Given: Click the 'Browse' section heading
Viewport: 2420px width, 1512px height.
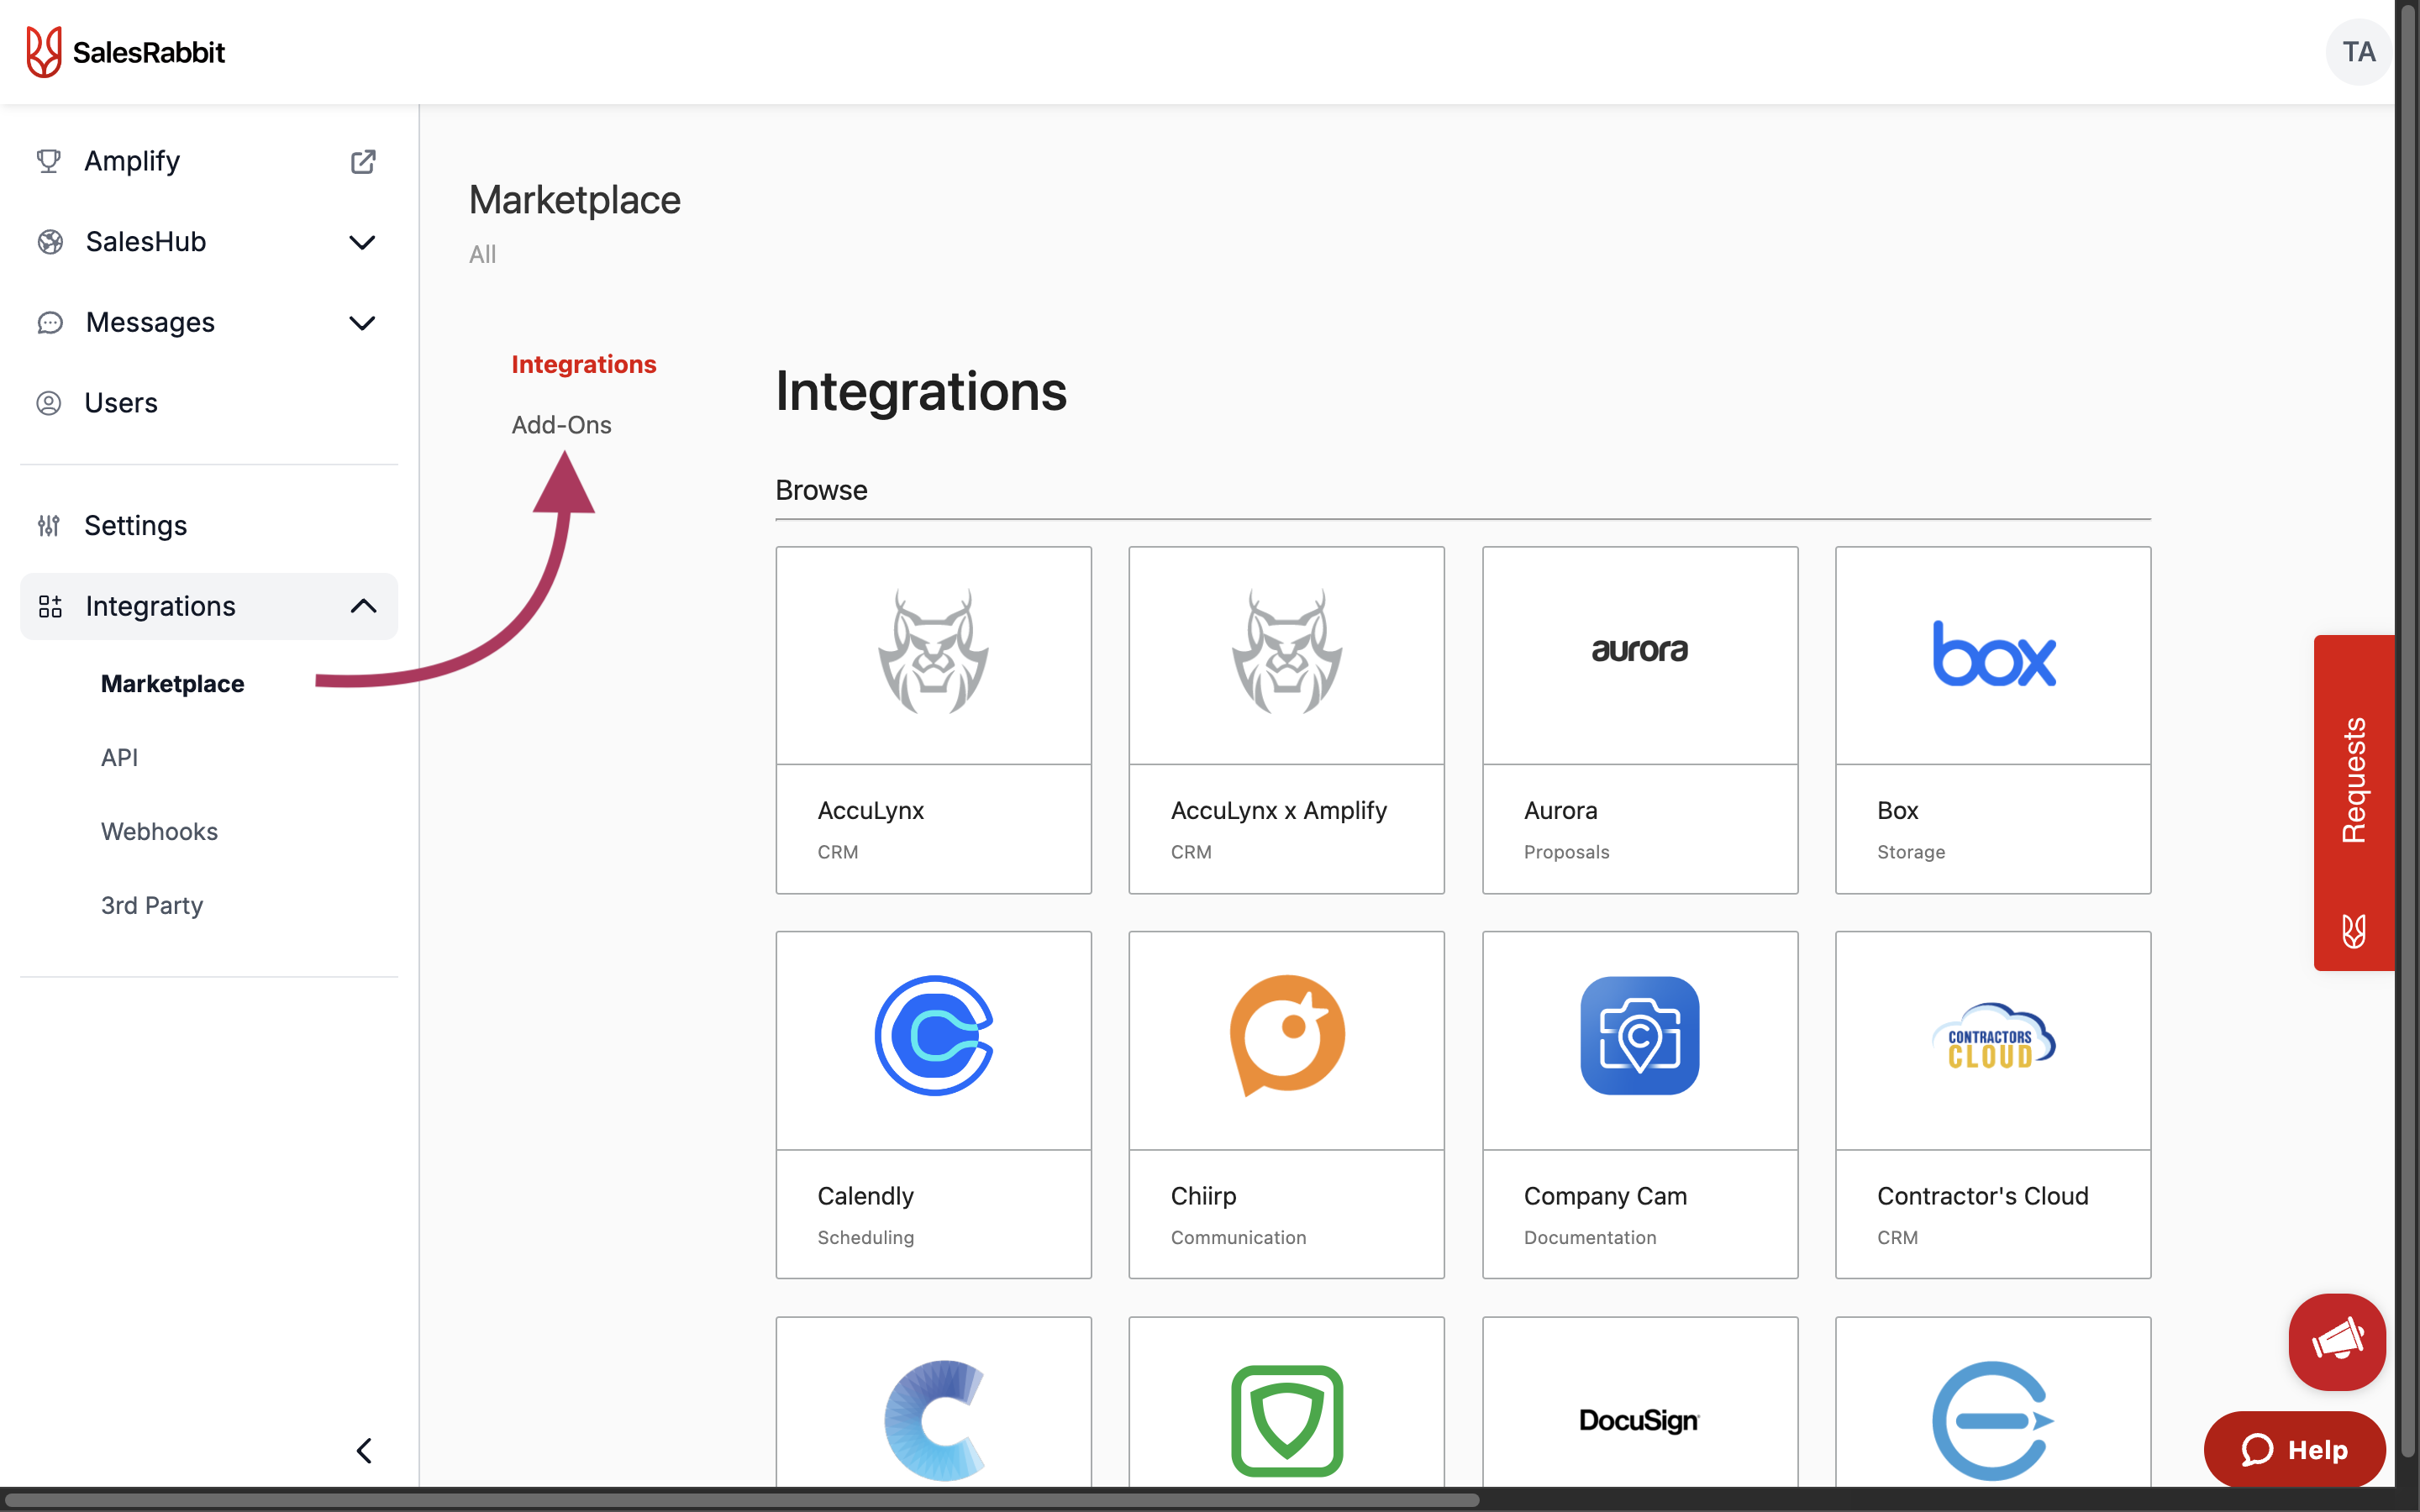Looking at the screenshot, I should pyautogui.click(x=821, y=490).
